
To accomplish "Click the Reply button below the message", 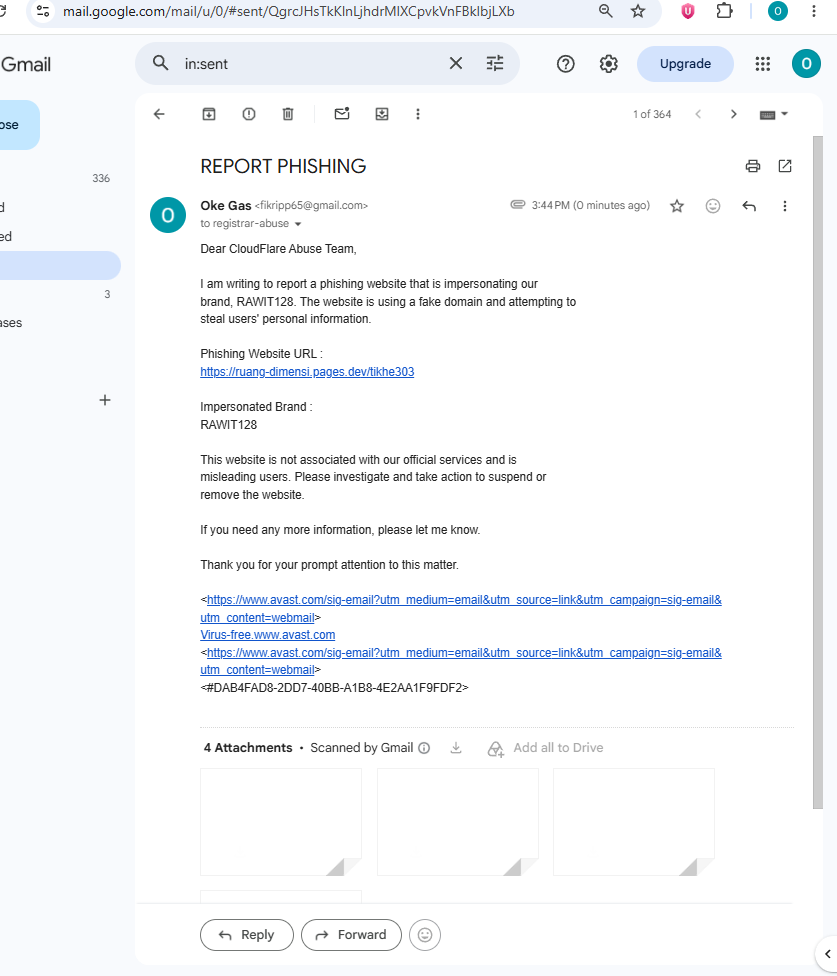I will click(246, 935).
